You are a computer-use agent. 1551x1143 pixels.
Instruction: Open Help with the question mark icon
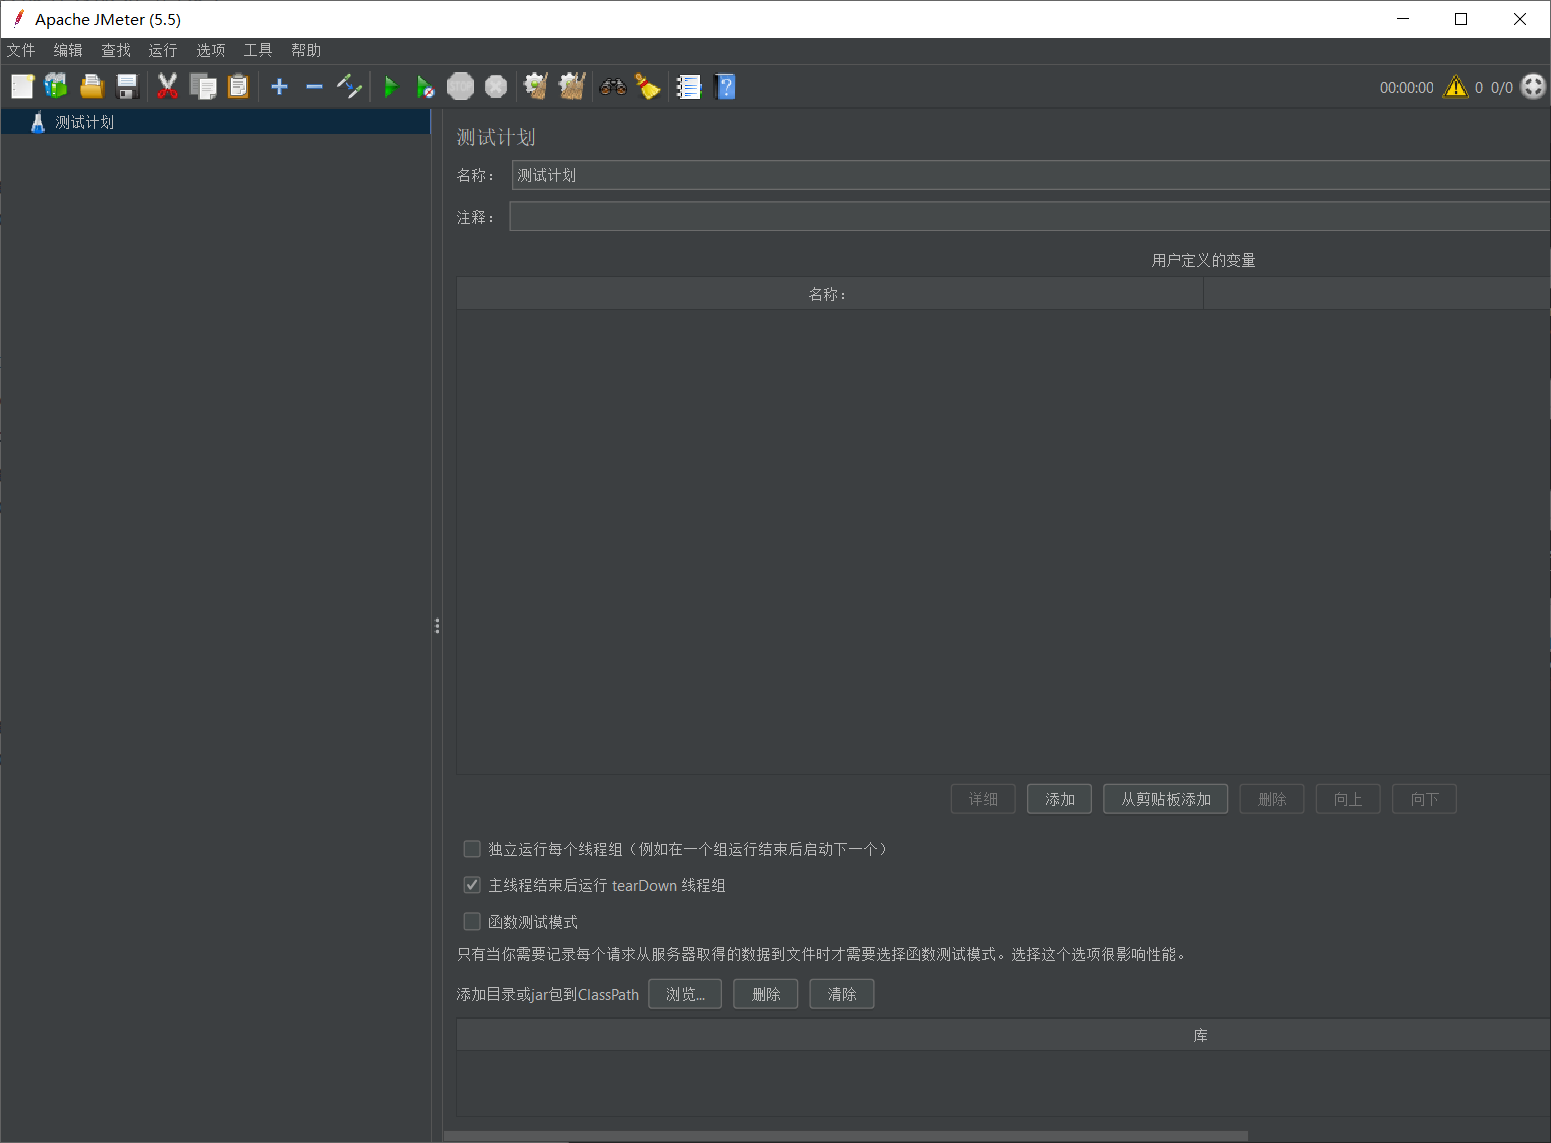tap(726, 87)
